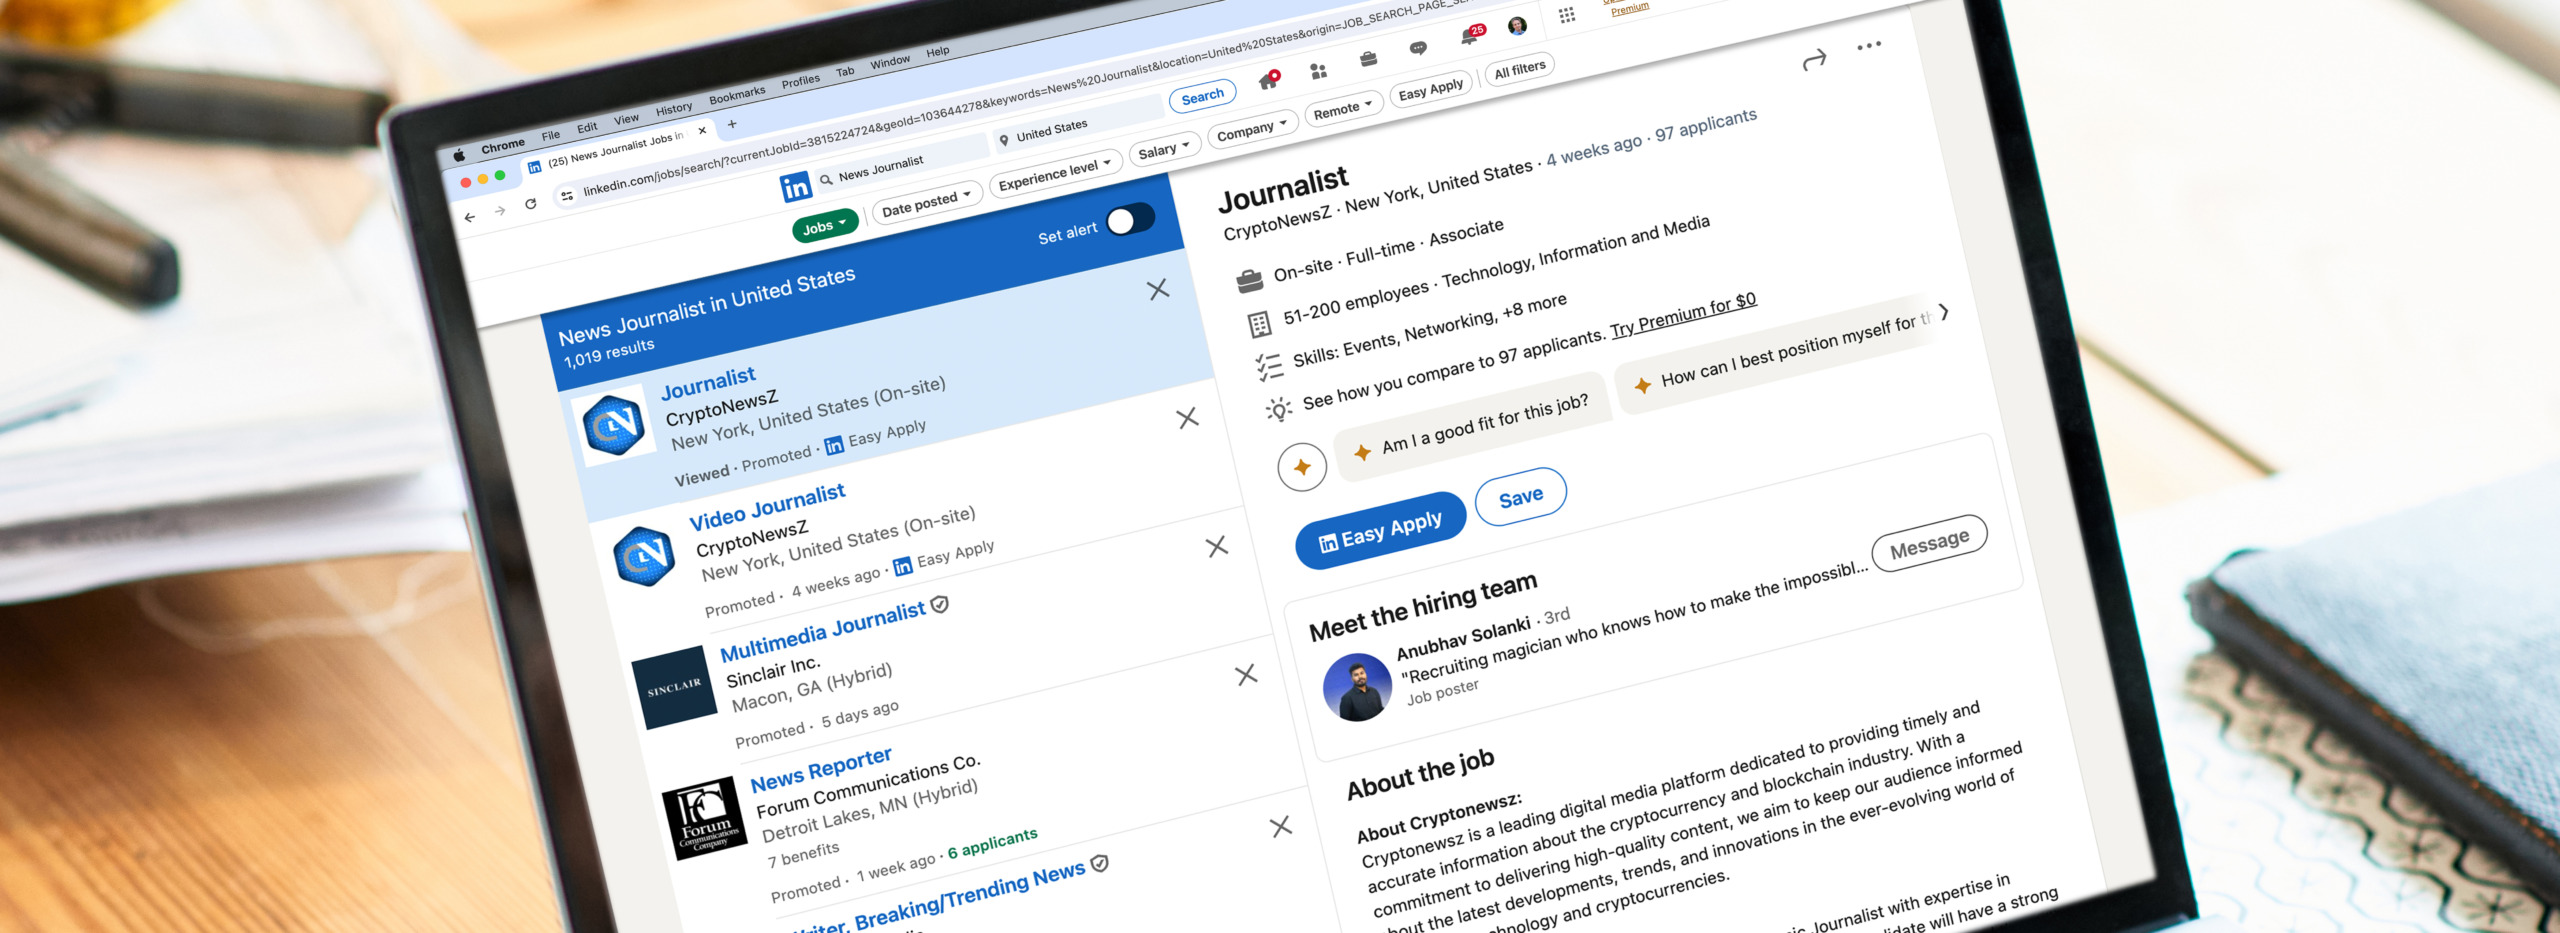Open LinkedIn Home from the nav bar

point(1269,81)
